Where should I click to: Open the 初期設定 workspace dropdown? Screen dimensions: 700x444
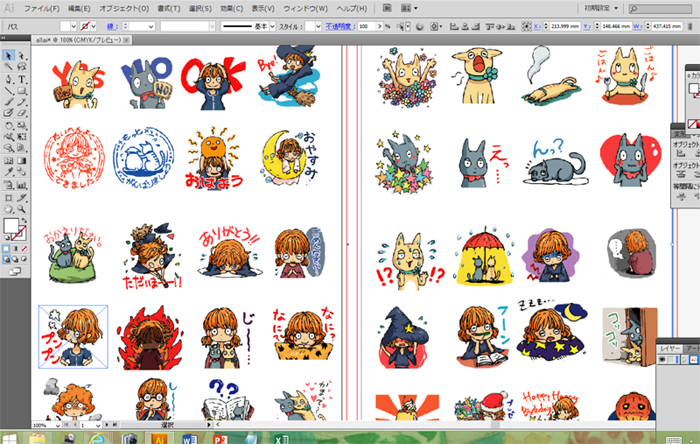click(x=601, y=8)
